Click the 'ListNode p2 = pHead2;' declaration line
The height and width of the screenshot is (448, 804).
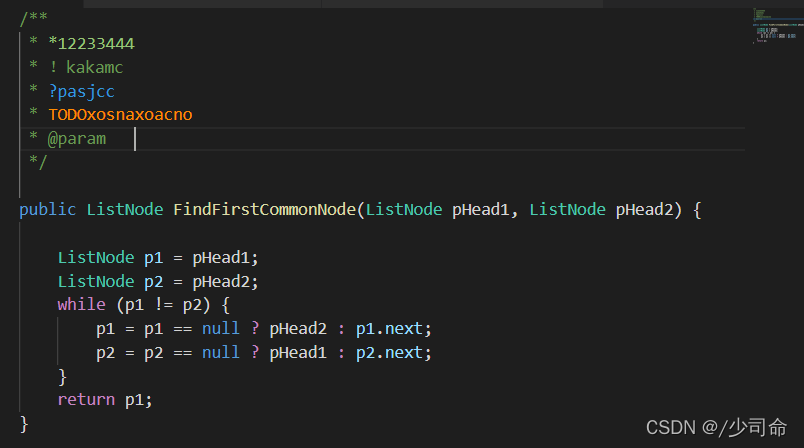pyautogui.click(x=158, y=281)
